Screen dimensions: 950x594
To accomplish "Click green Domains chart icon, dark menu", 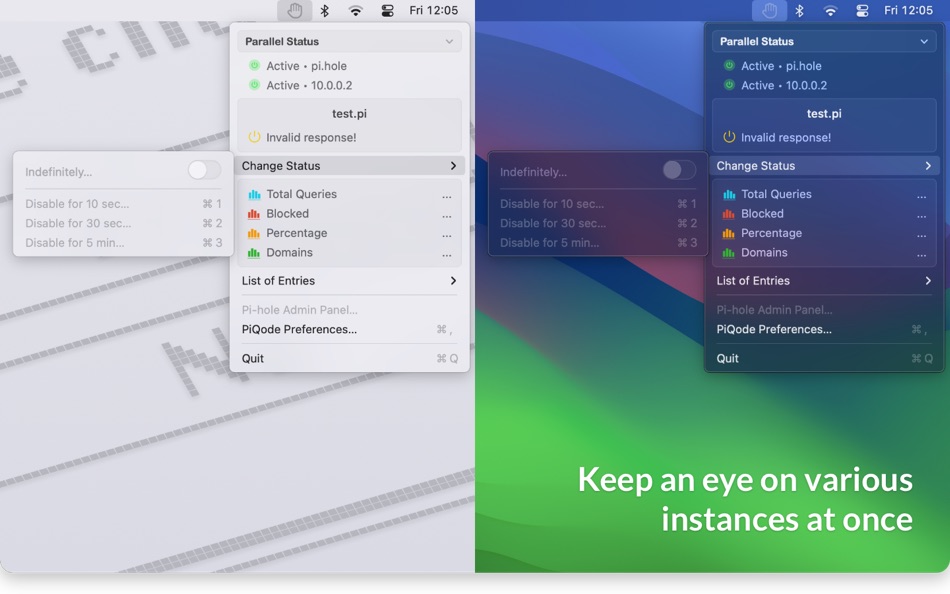I will (729, 253).
